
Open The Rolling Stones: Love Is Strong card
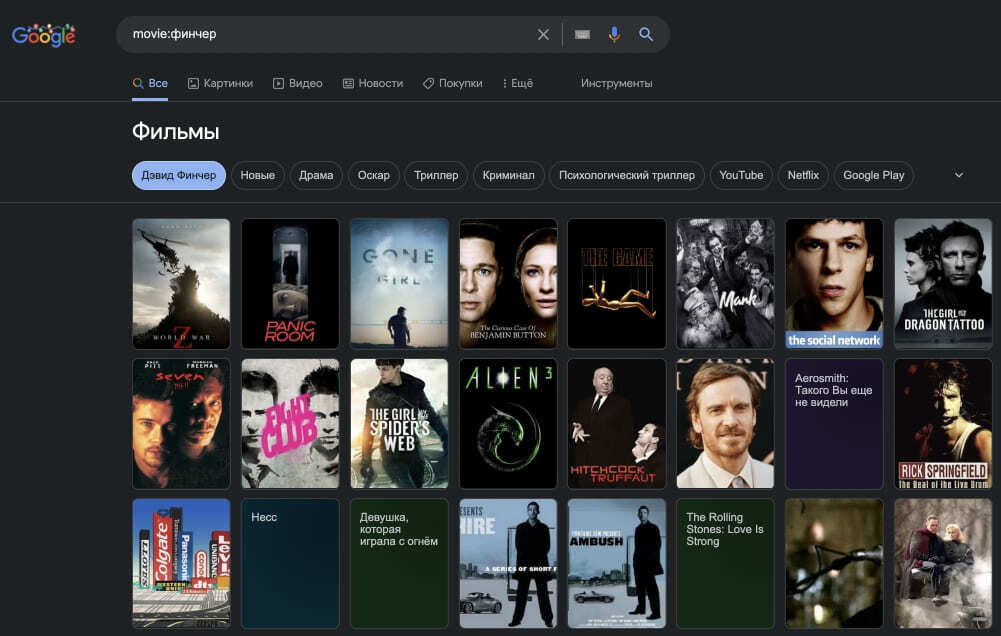pos(726,564)
